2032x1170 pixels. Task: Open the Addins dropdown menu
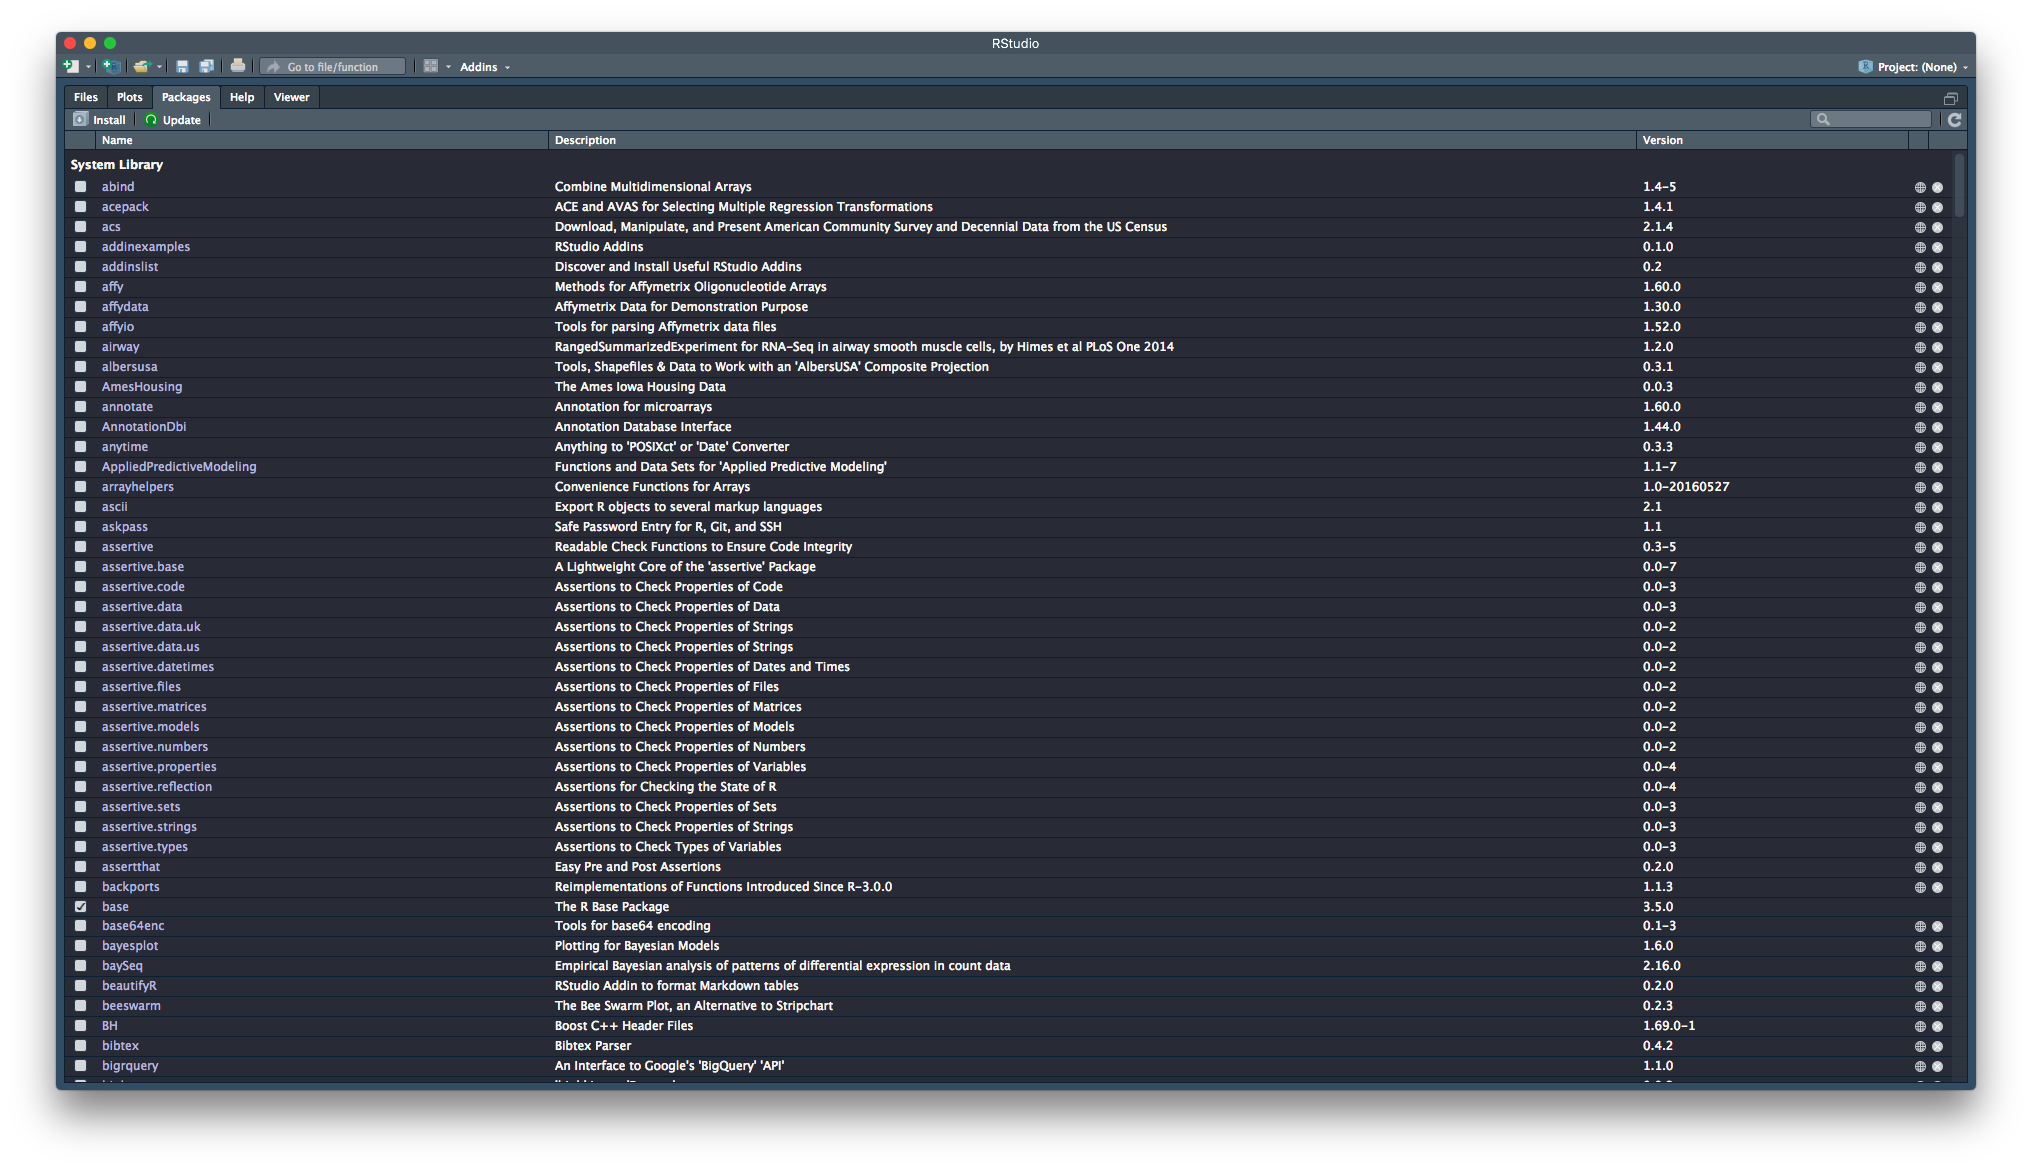(x=485, y=67)
